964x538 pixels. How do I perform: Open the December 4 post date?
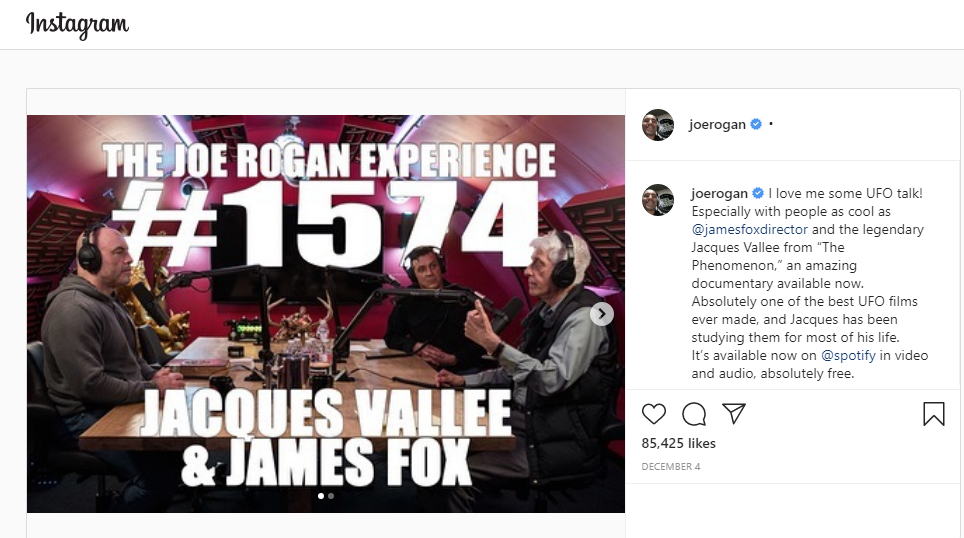click(x=671, y=467)
